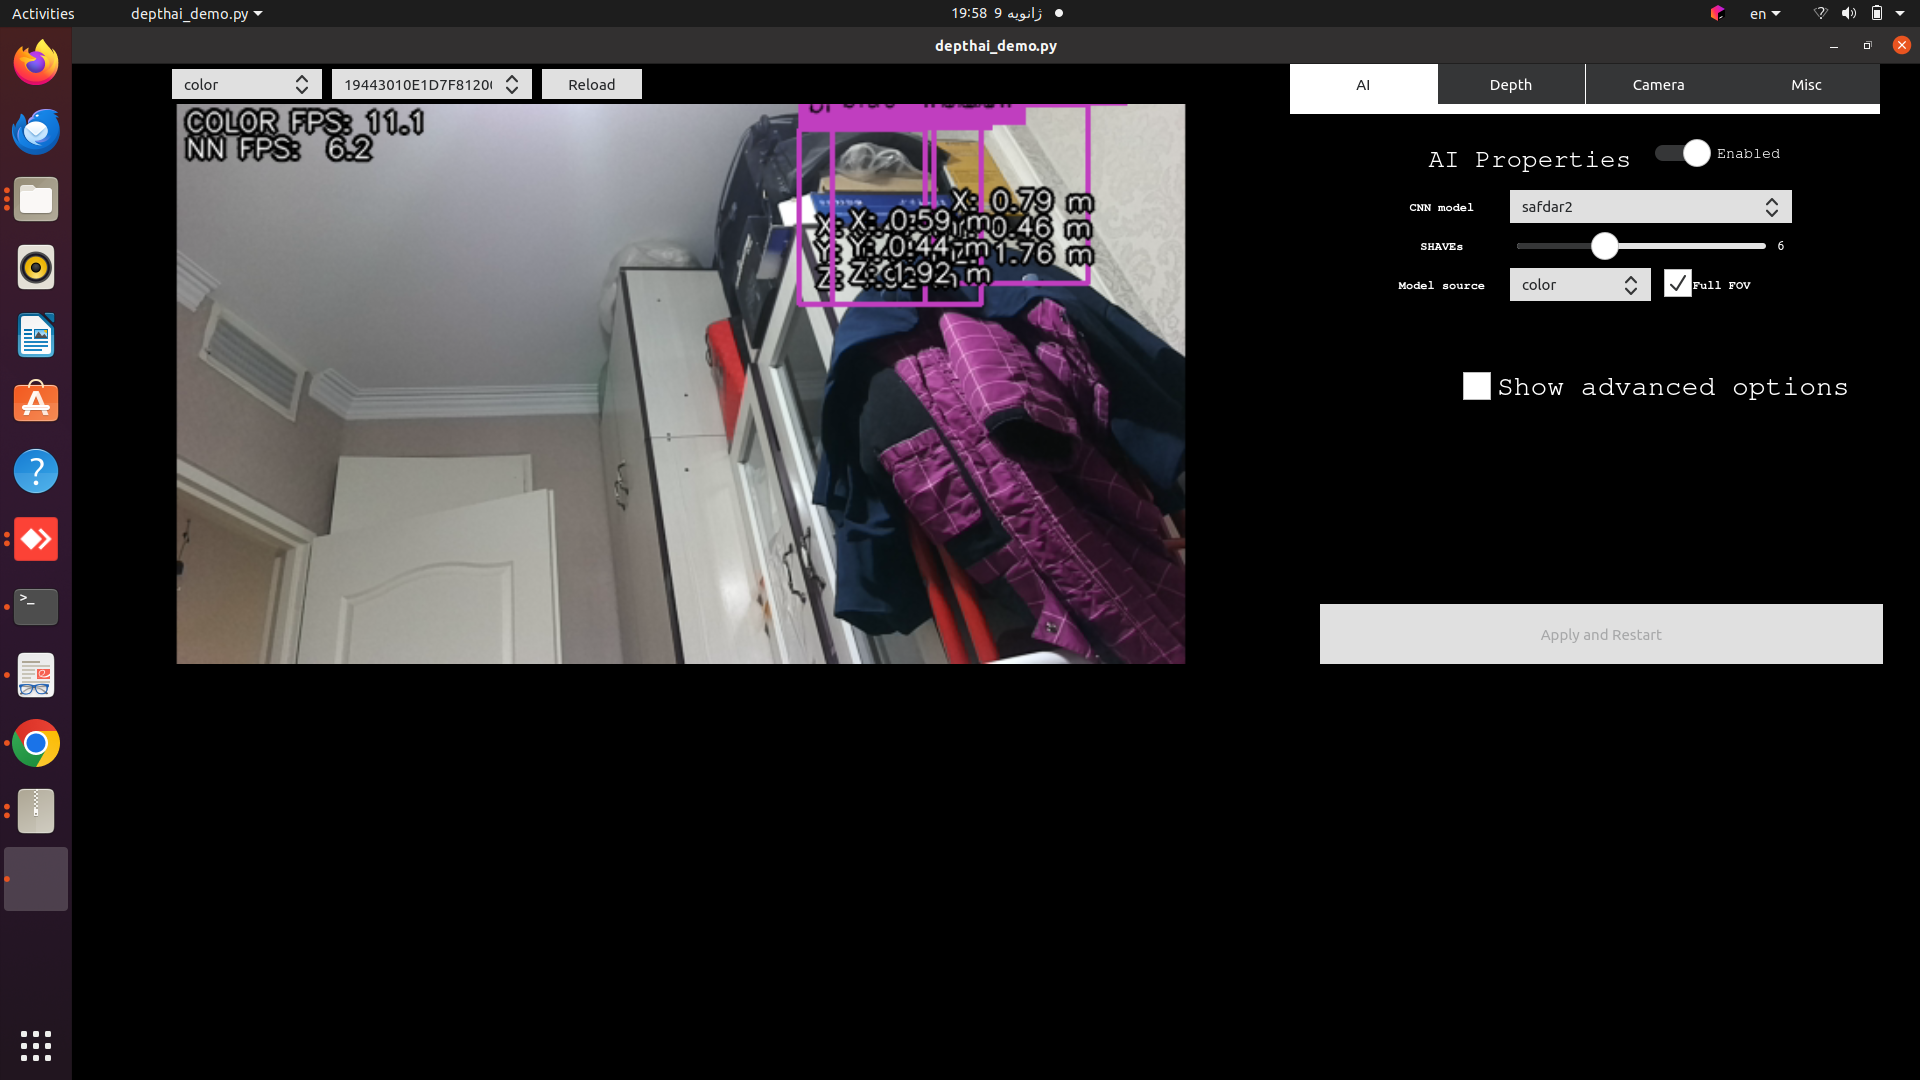This screenshot has height=1080, width=1920.
Task: Click Apply and Restart button
Action: (1600, 634)
